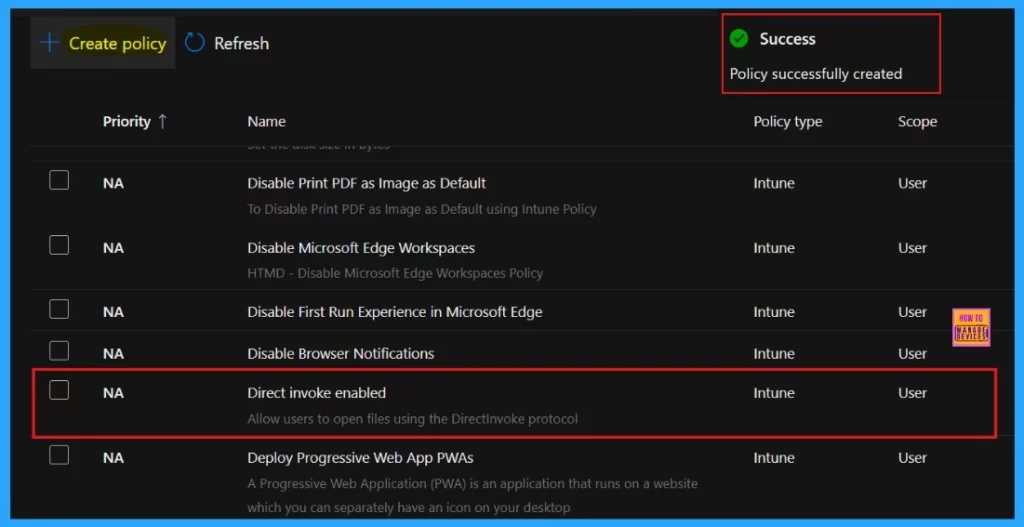Tick checkbox for Deploy Progressive Web App PWAs
The image size is (1024, 527).
click(59, 455)
